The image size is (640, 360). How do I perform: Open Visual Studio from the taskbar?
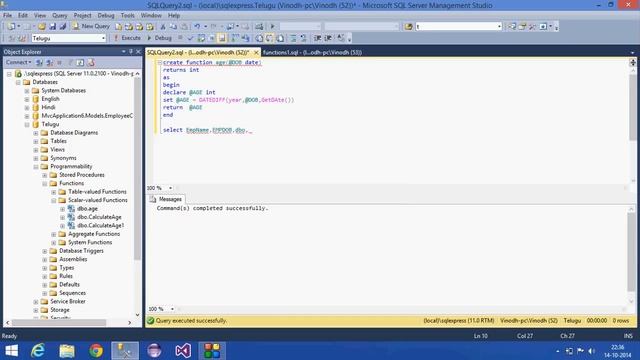point(183,351)
